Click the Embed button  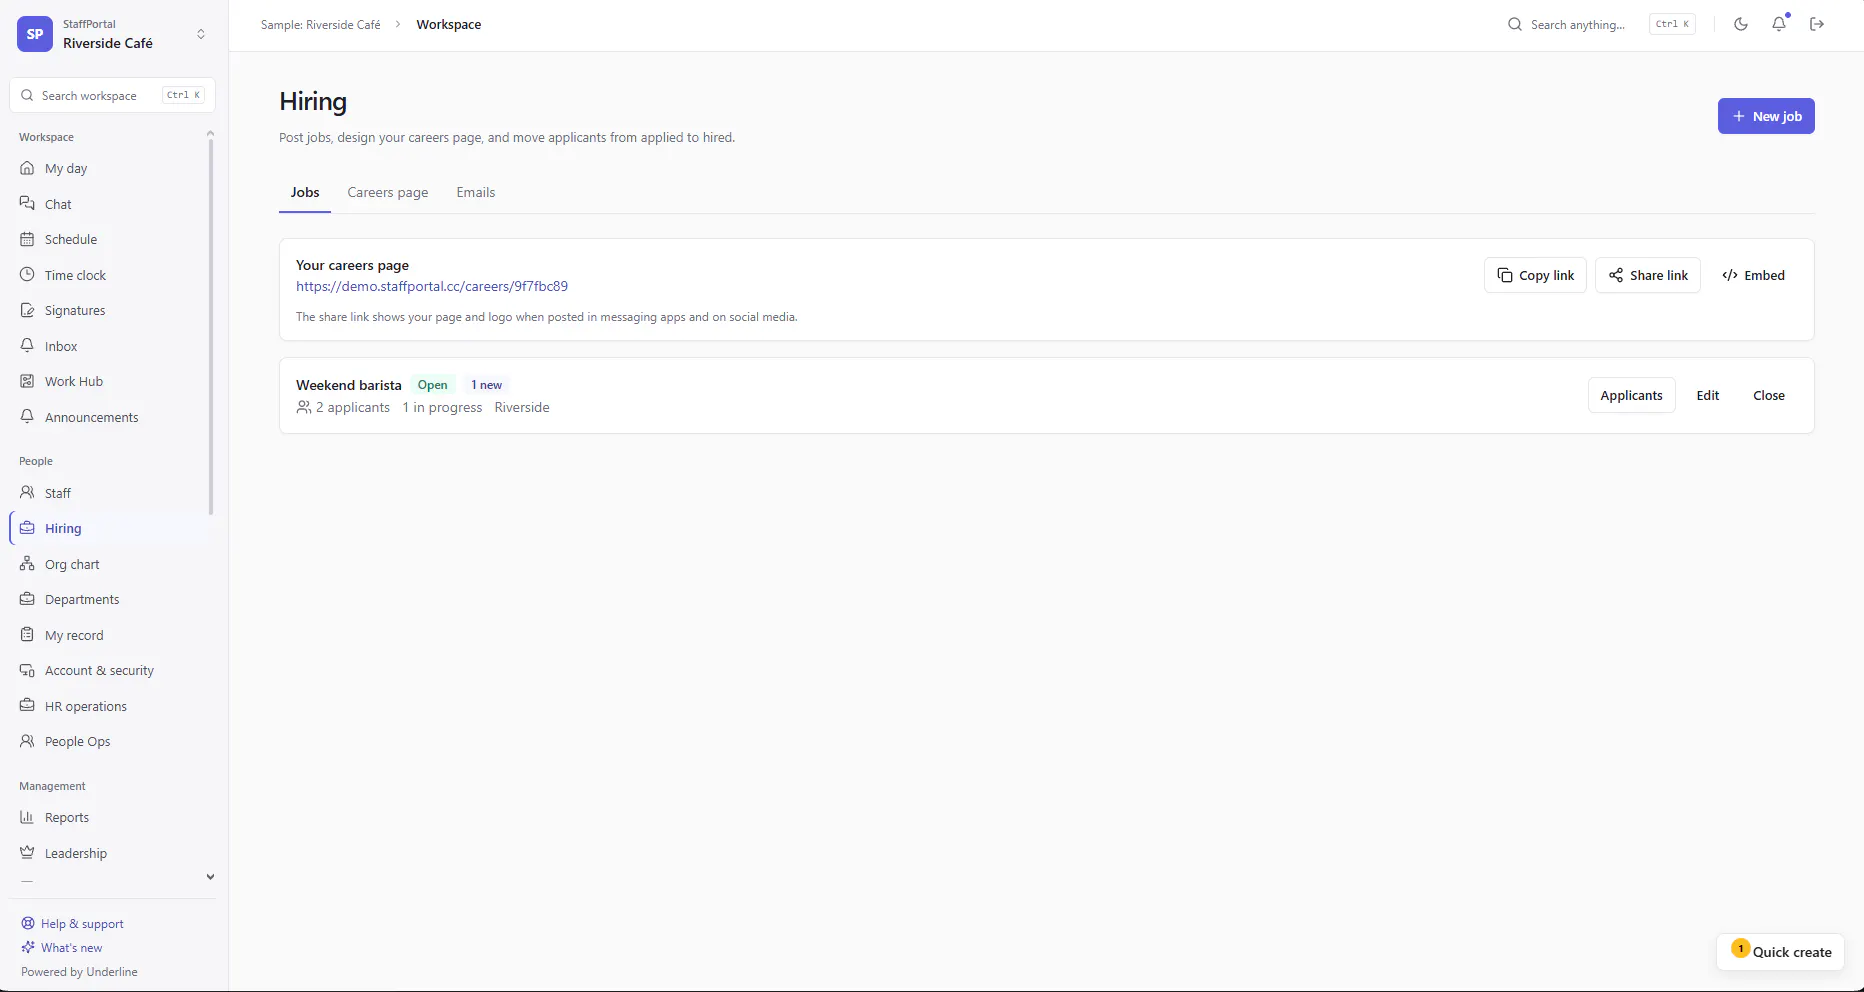coord(1753,275)
